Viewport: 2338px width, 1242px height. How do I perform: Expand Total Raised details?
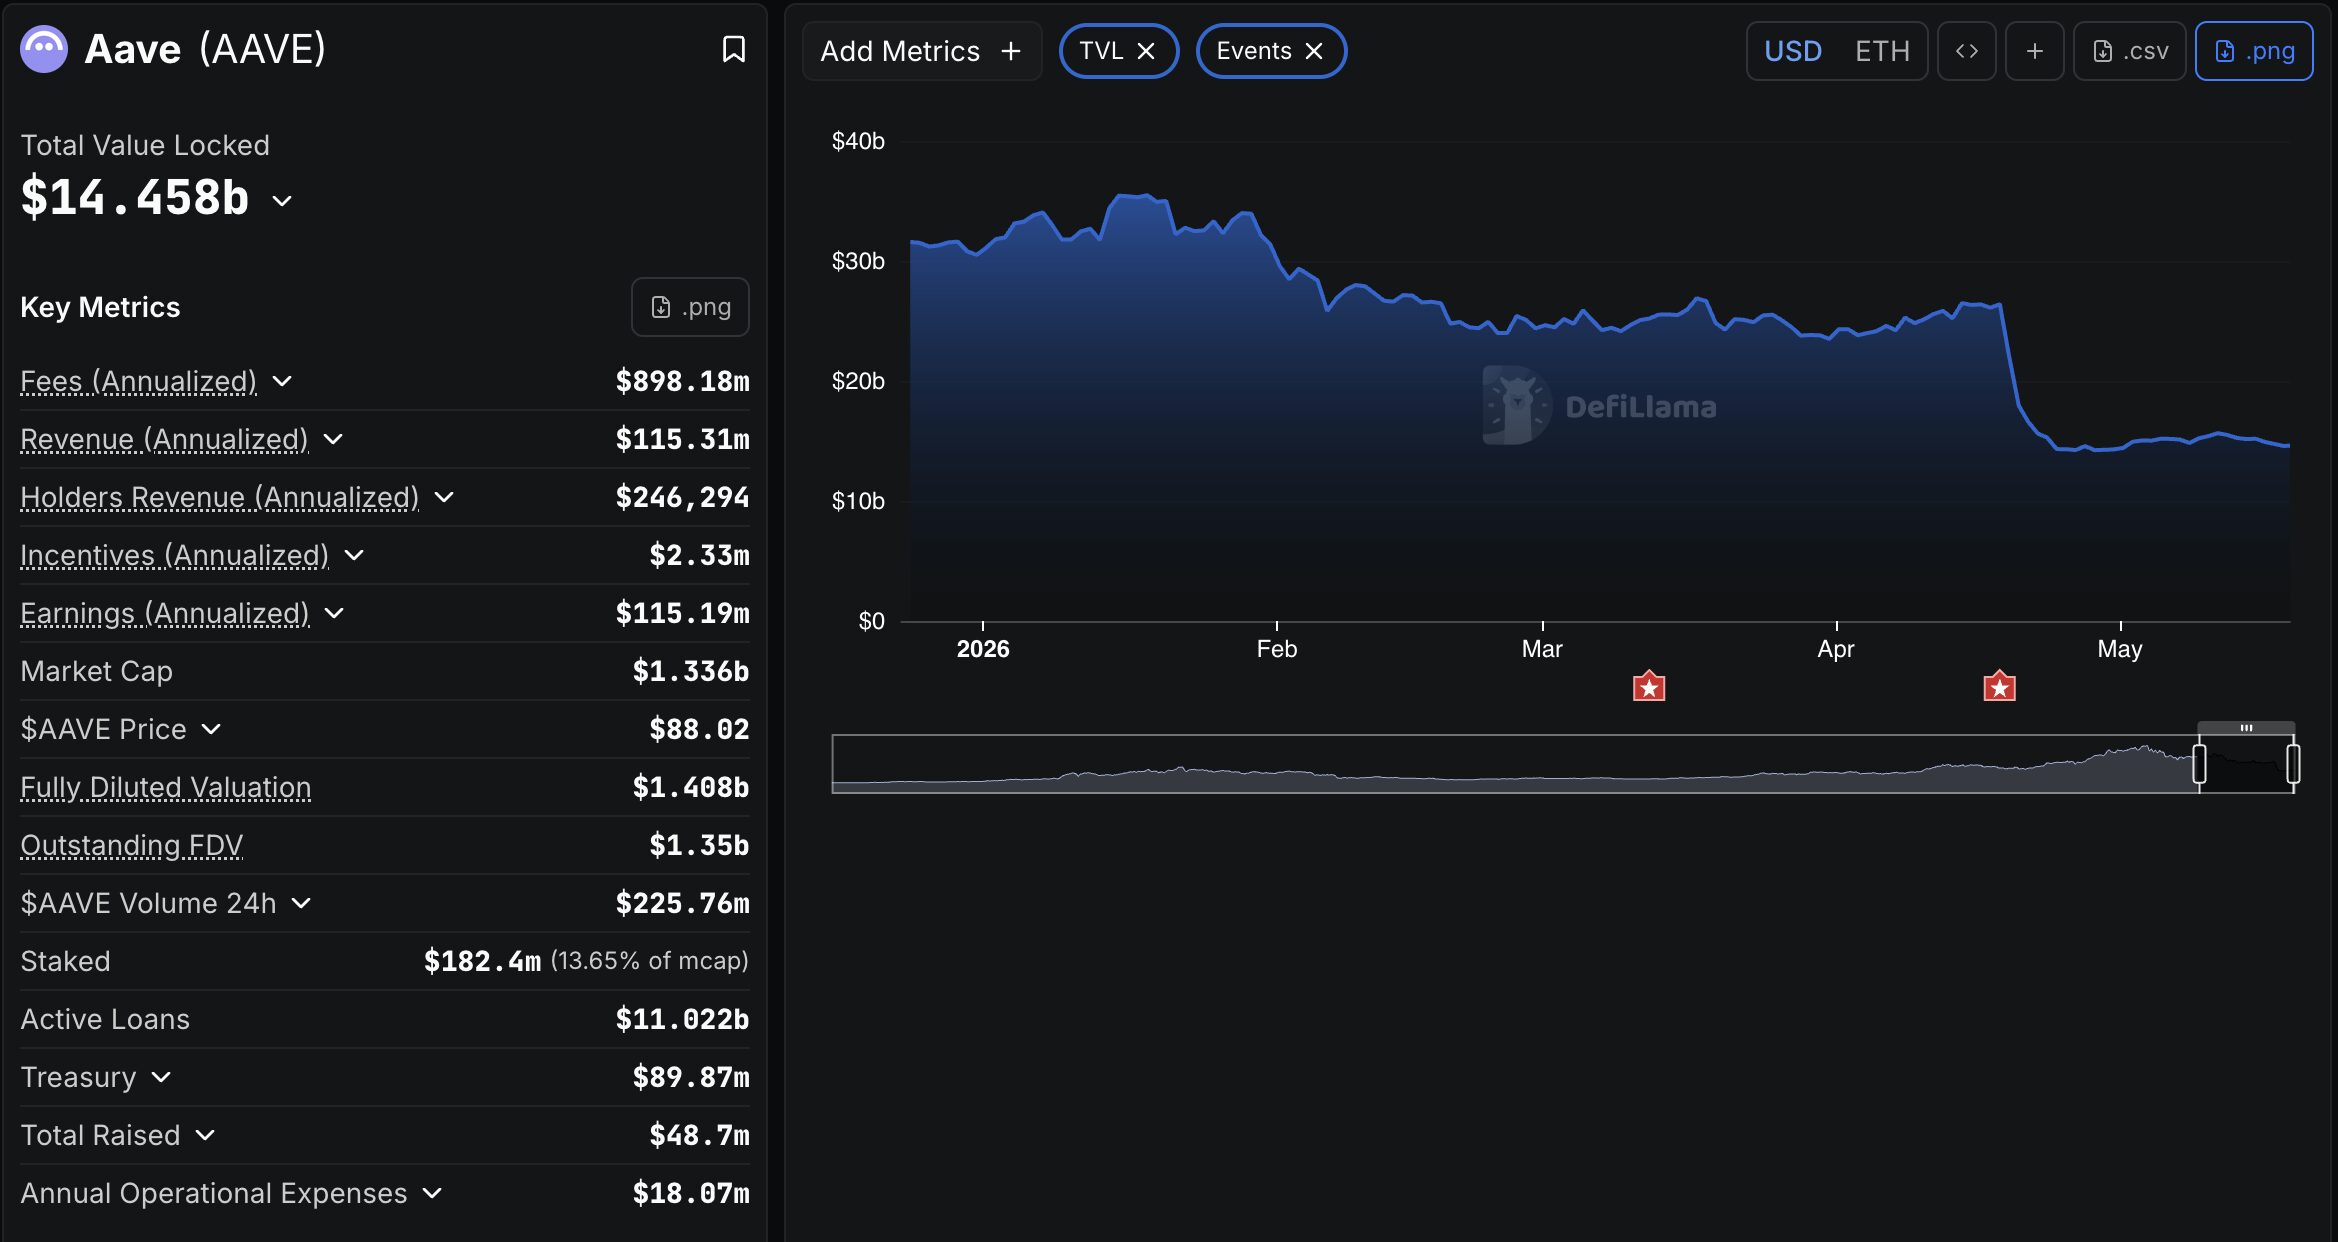tap(205, 1135)
